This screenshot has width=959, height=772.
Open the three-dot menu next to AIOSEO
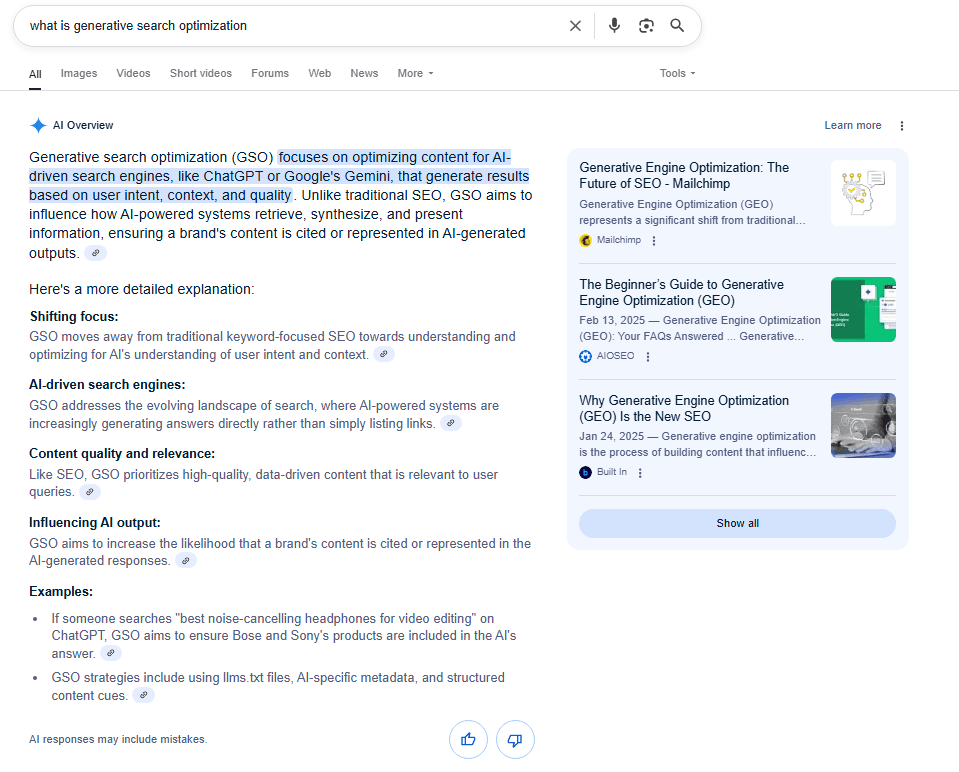tap(648, 356)
